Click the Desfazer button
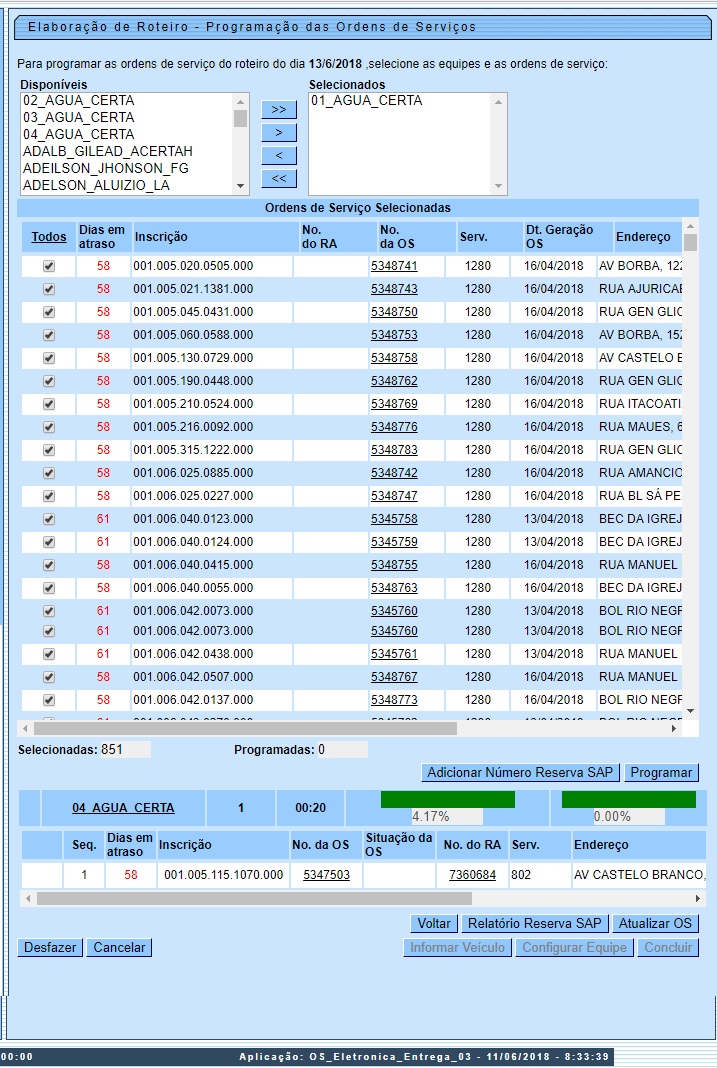The width and height of the screenshot is (717, 1068). (x=50, y=947)
